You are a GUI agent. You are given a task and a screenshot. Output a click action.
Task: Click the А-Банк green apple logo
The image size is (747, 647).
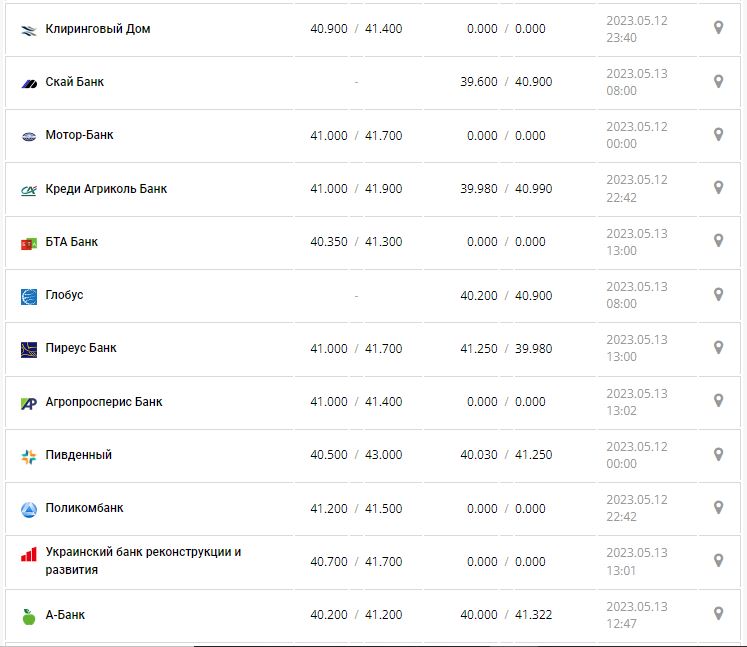point(28,616)
